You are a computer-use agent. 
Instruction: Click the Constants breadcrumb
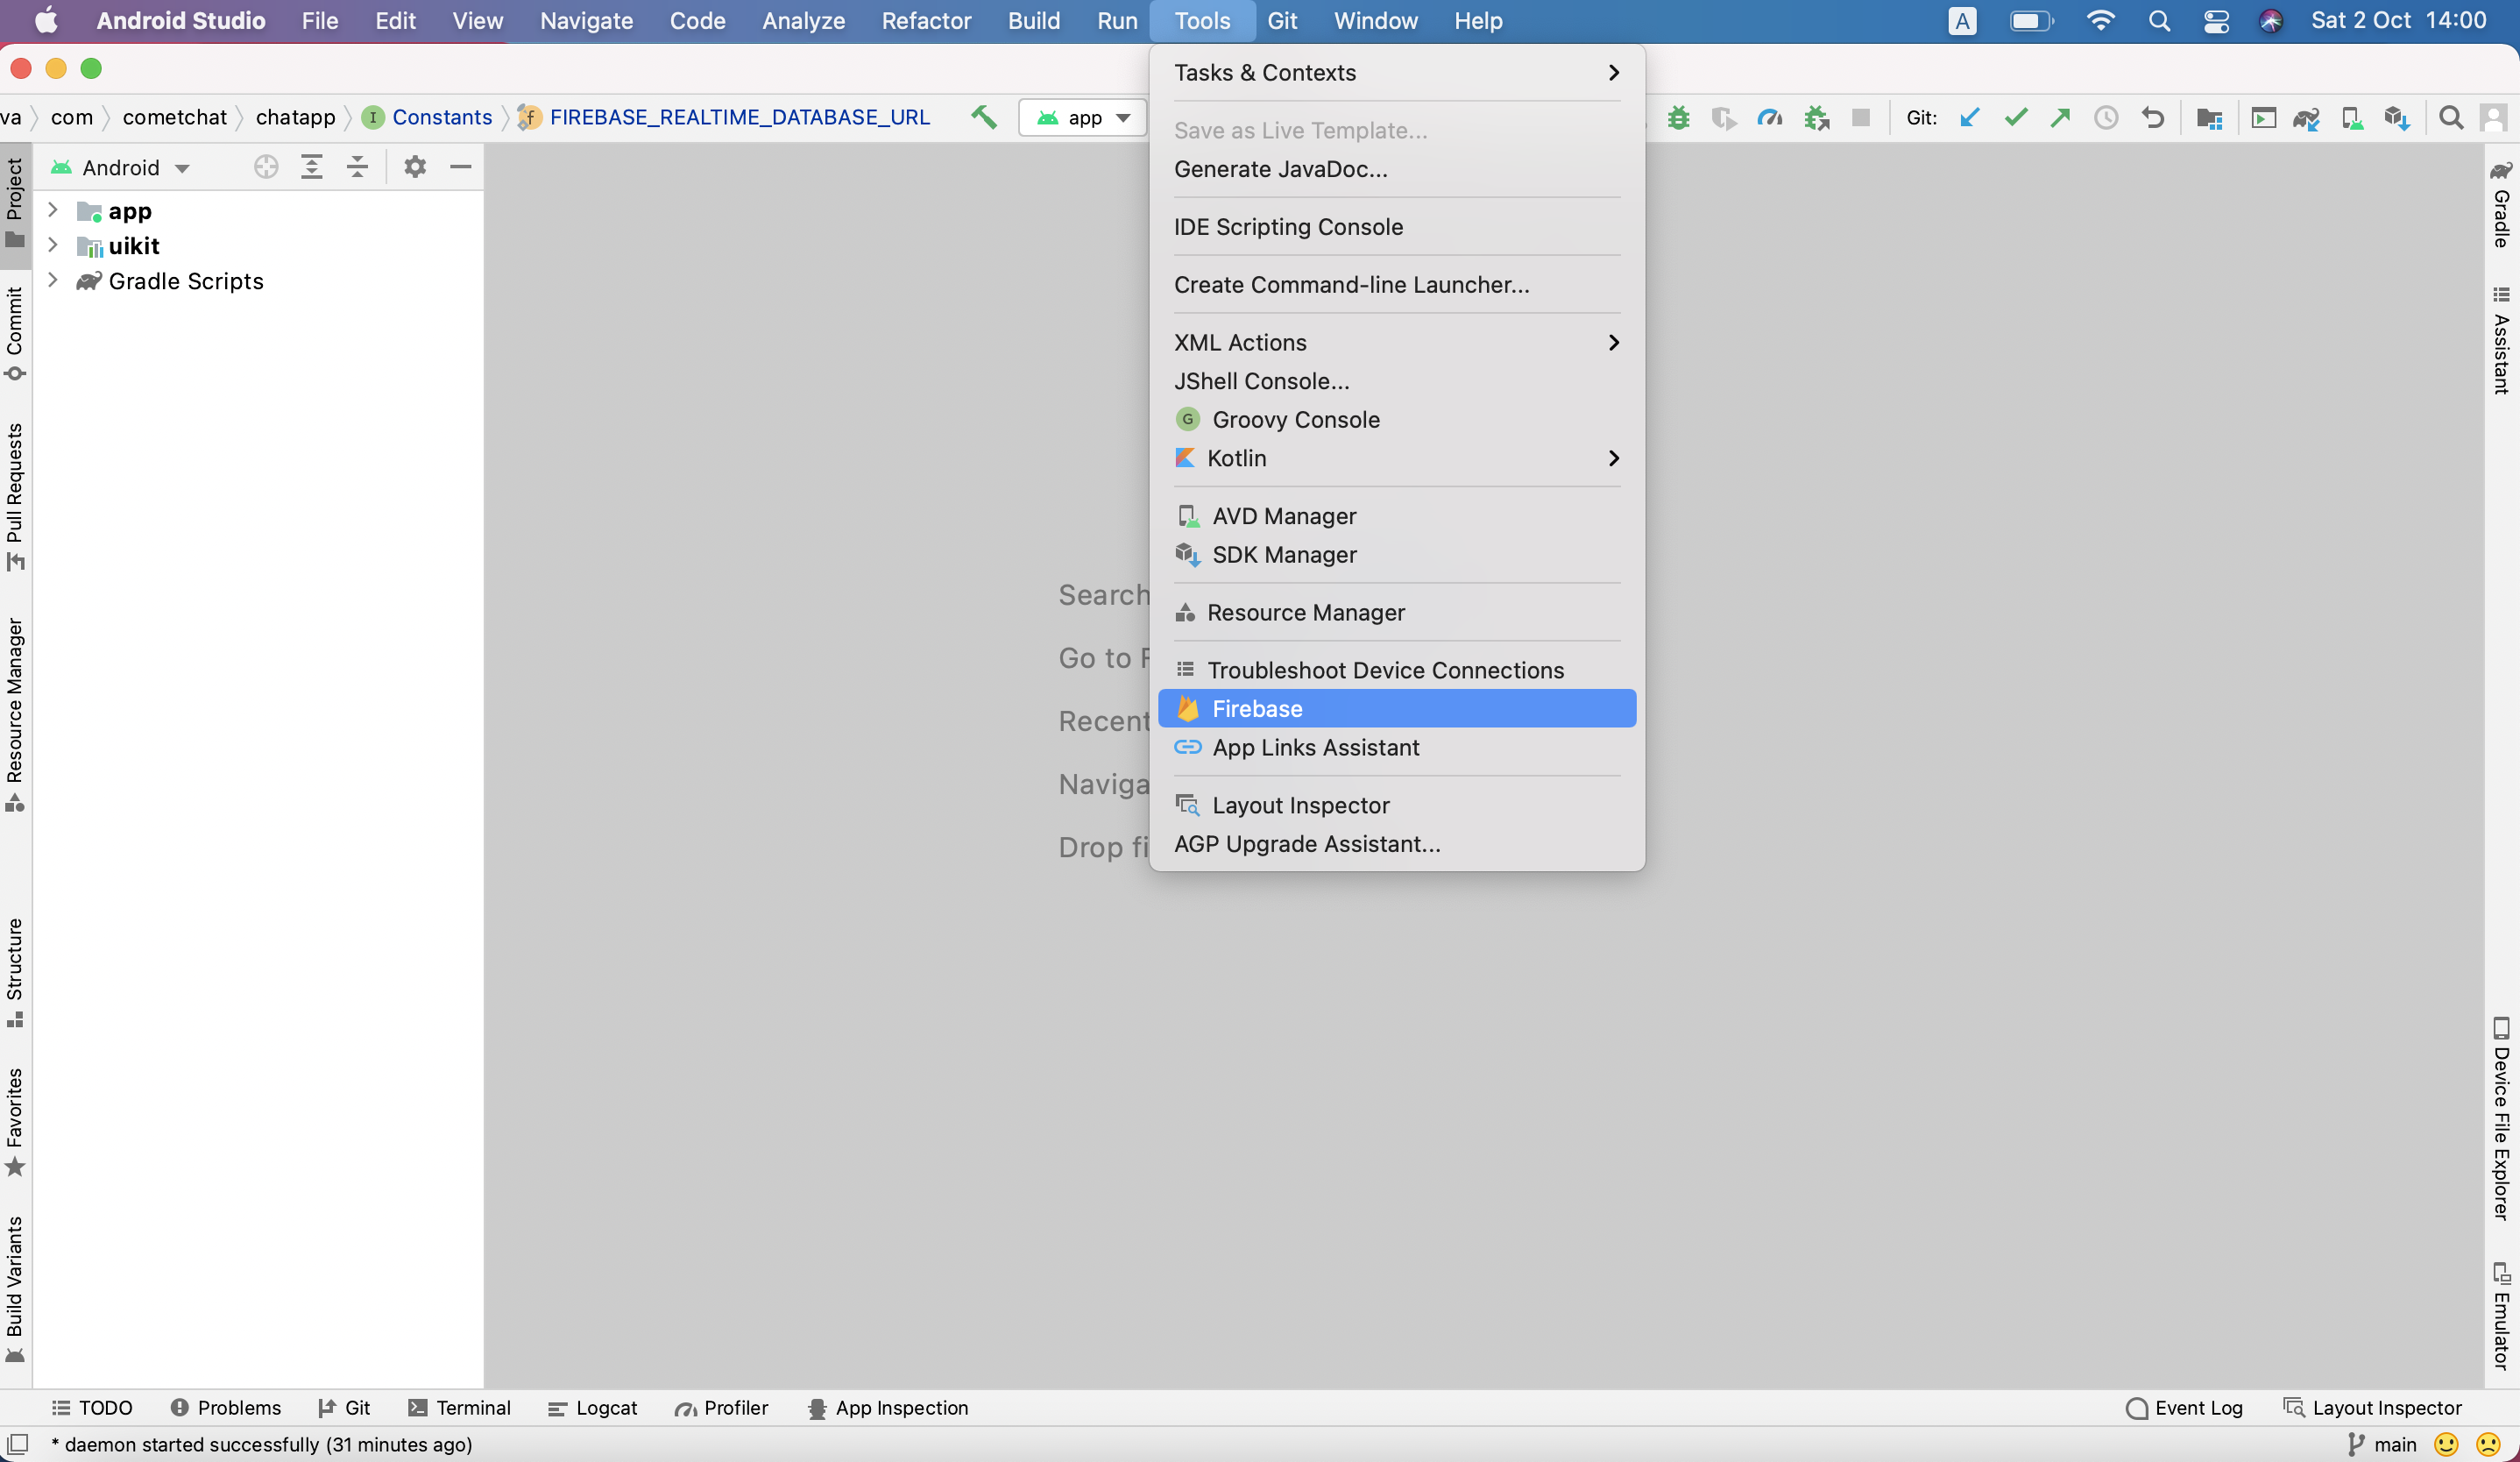pyautogui.click(x=428, y=117)
